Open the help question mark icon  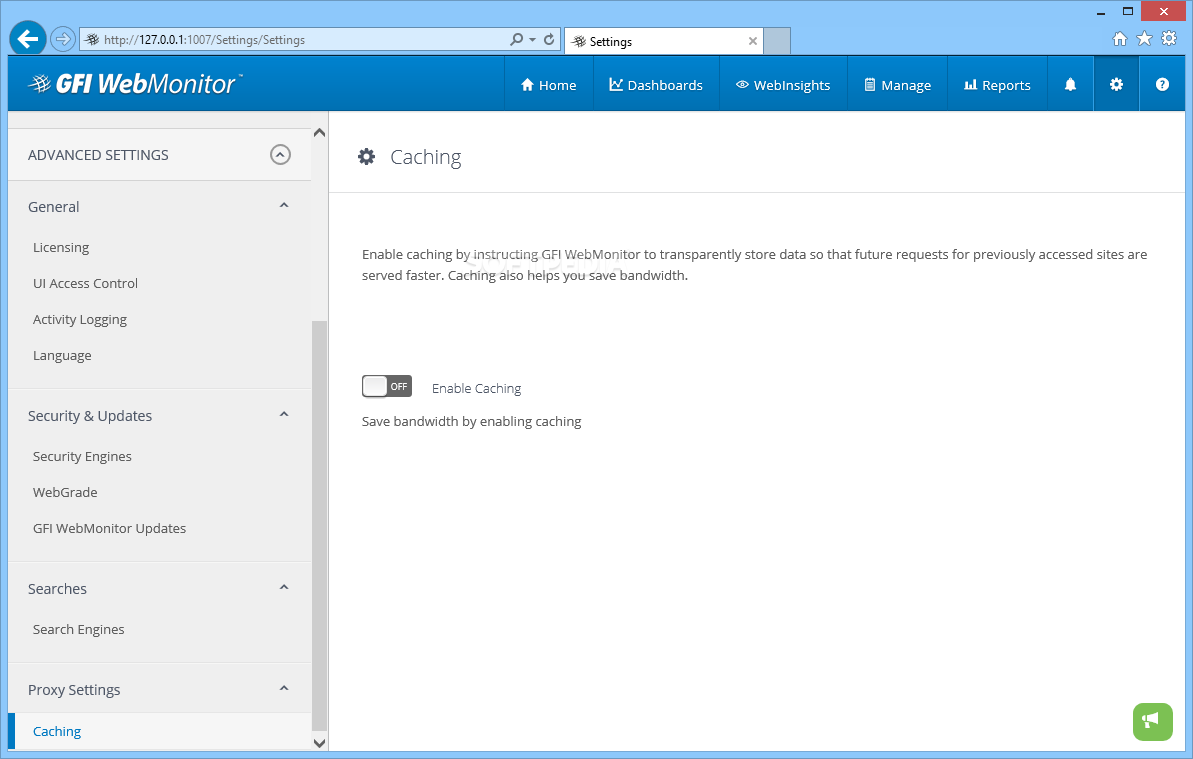(1162, 84)
